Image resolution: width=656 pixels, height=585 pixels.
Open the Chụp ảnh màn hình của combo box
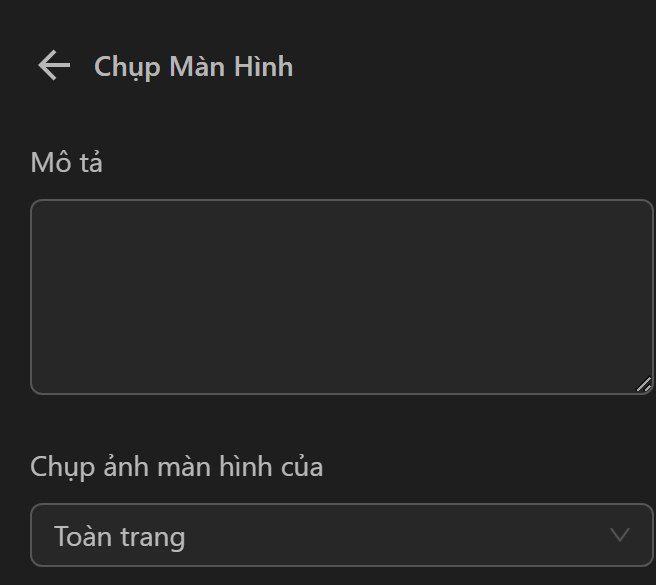[341, 536]
